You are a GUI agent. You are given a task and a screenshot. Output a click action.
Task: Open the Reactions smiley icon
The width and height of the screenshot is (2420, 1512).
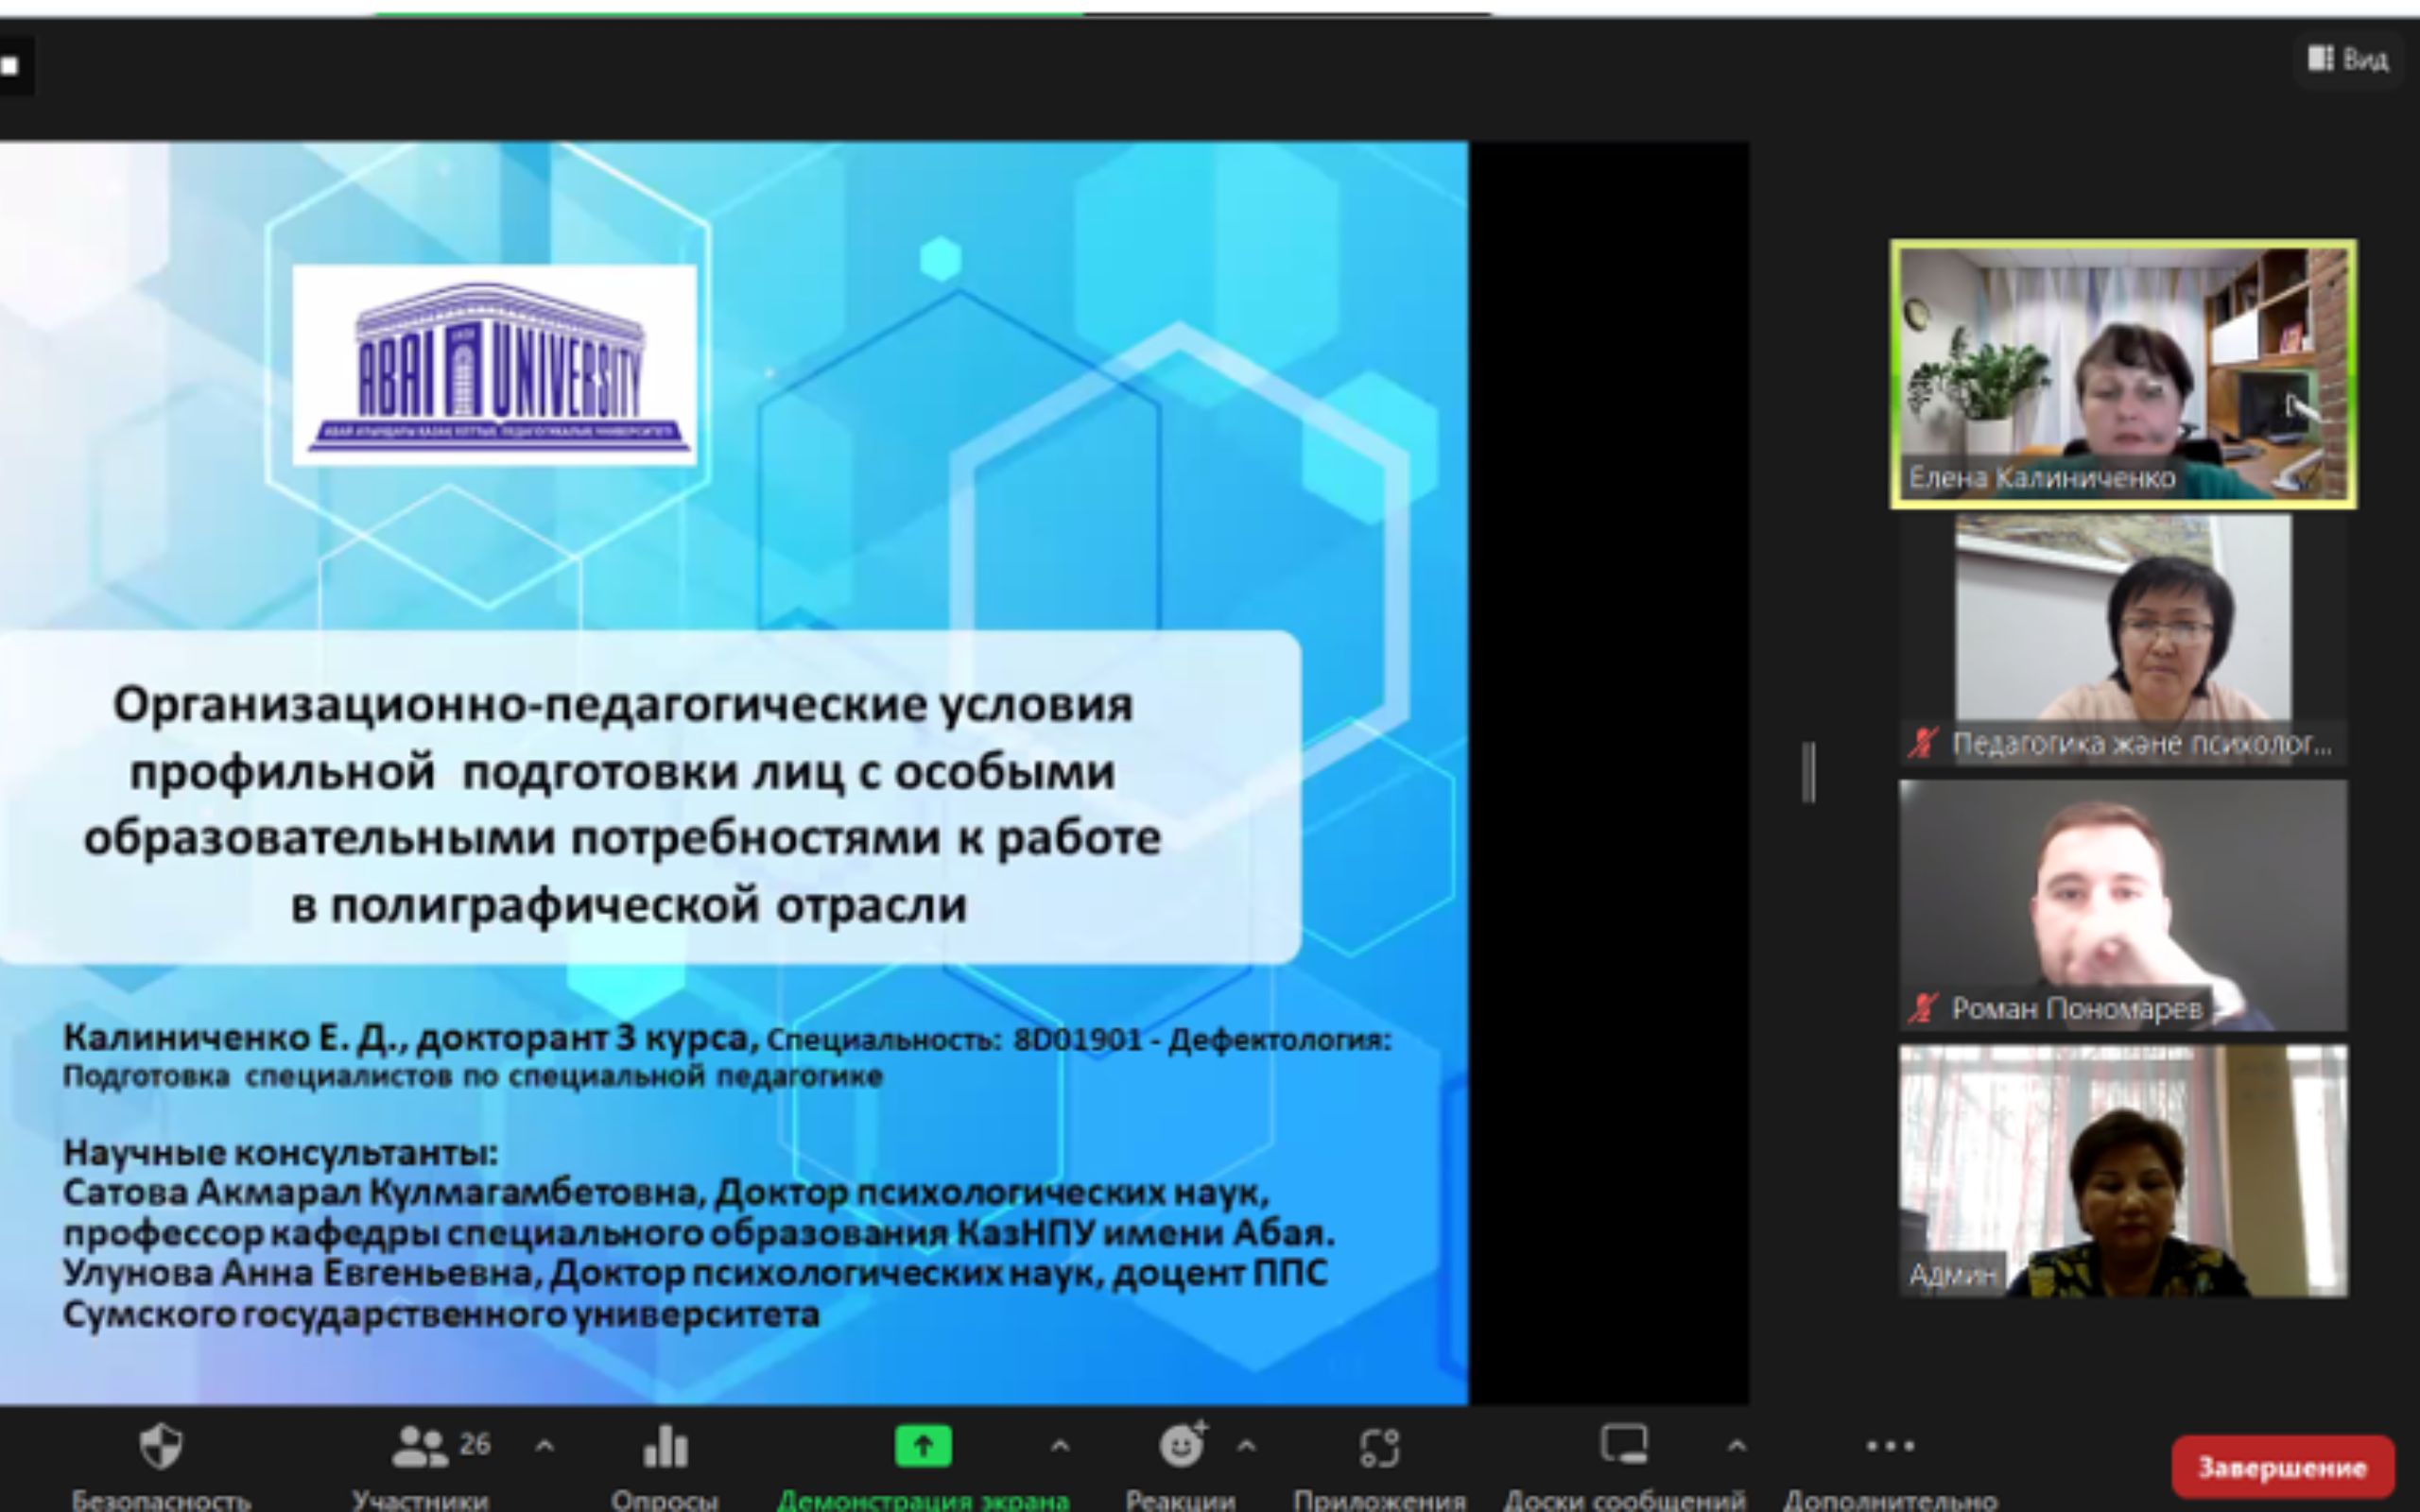1181,1446
